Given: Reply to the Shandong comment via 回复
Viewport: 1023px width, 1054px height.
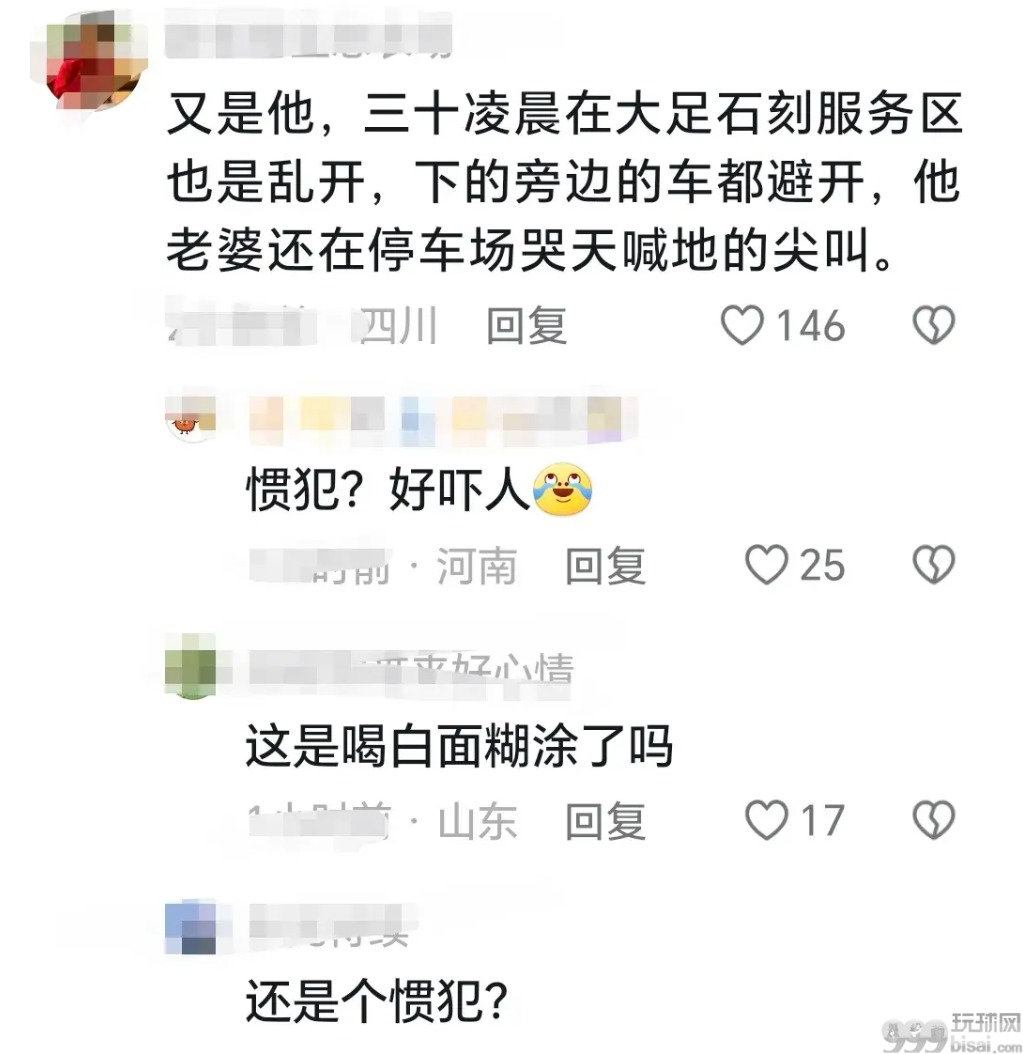Looking at the screenshot, I should (605, 821).
